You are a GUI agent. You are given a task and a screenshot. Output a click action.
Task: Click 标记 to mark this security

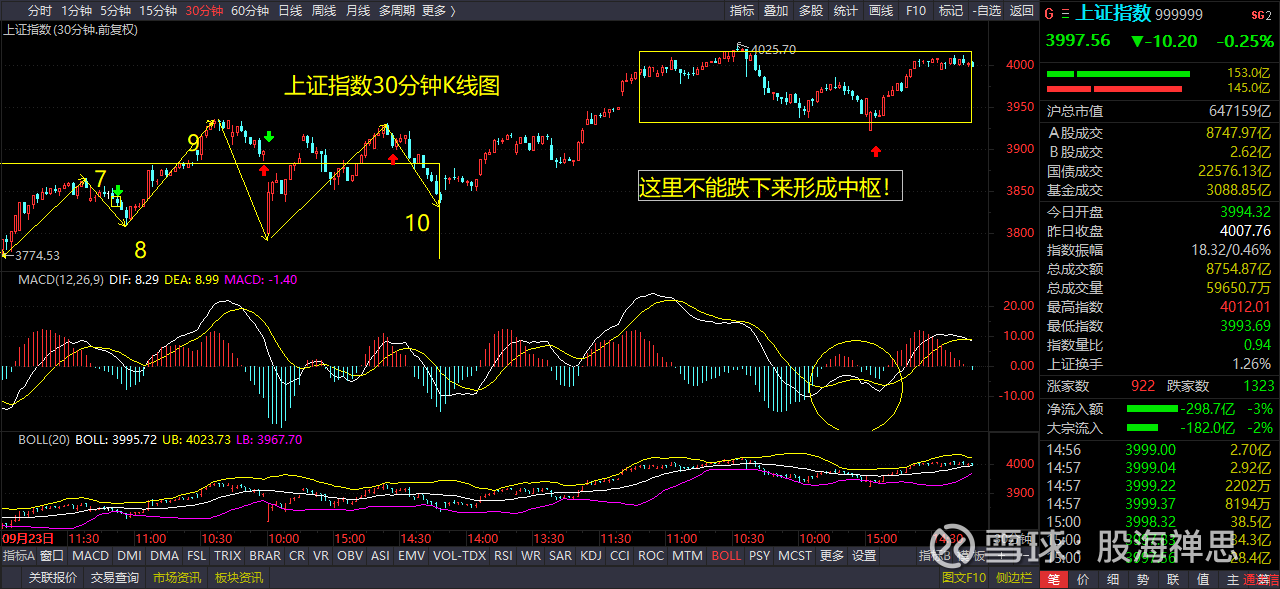(951, 11)
